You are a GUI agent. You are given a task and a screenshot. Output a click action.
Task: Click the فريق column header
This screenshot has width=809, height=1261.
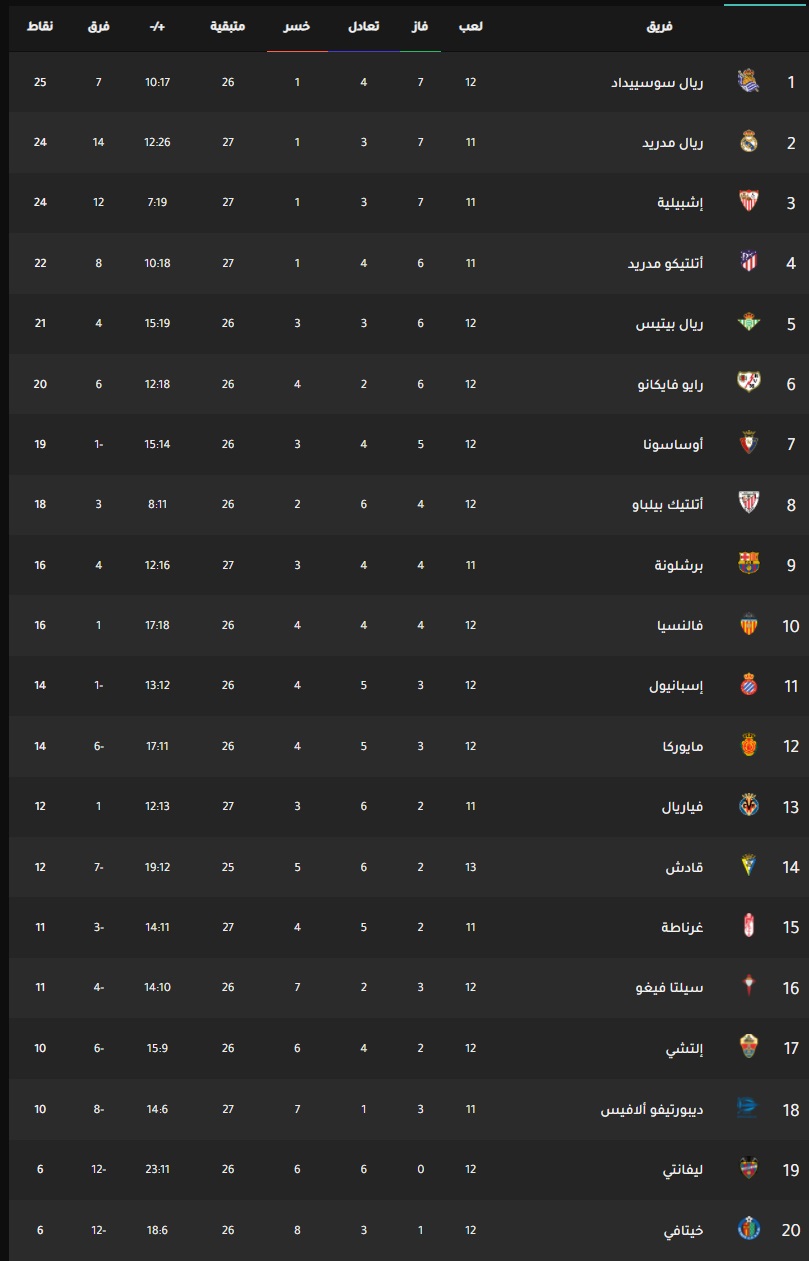tap(660, 26)
